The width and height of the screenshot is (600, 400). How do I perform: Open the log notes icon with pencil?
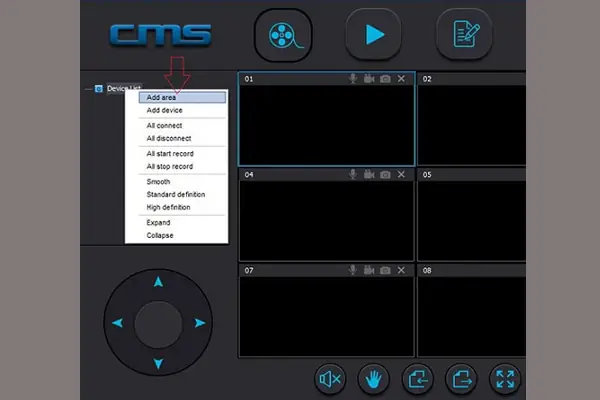point(465,34)
